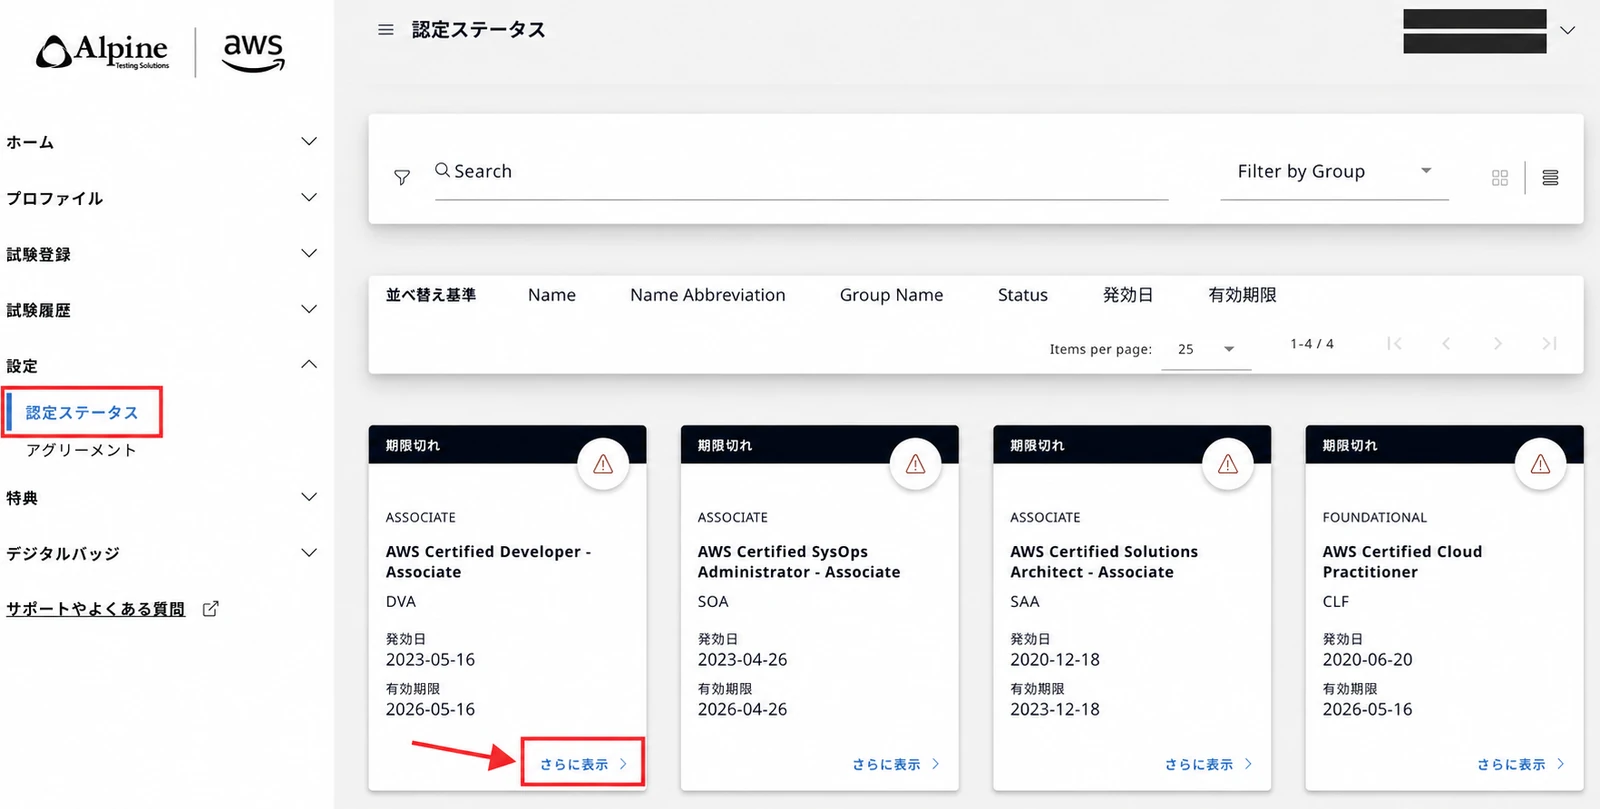This screenshot has width=1600, height=809.
Task: Click the Alpine Testing Solutions logo
Action: (x=103, y=52)
